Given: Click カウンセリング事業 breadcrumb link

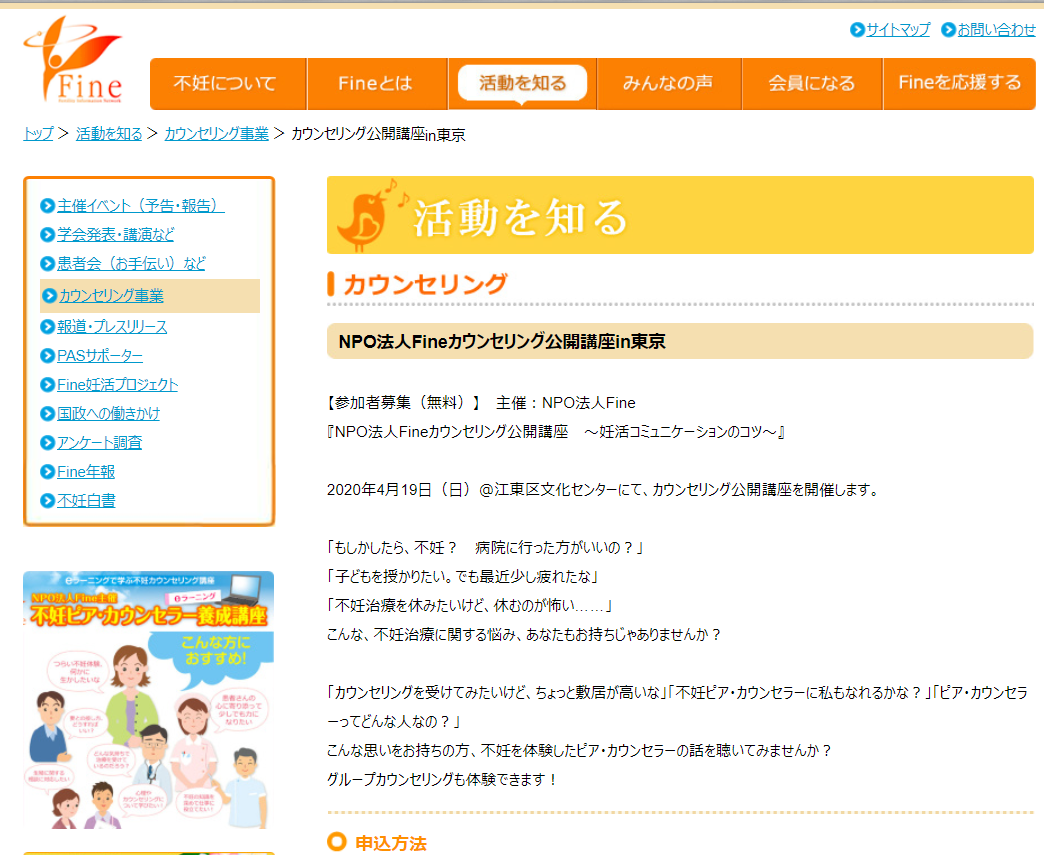Looking at the screenshot, I should pos(216,134).
